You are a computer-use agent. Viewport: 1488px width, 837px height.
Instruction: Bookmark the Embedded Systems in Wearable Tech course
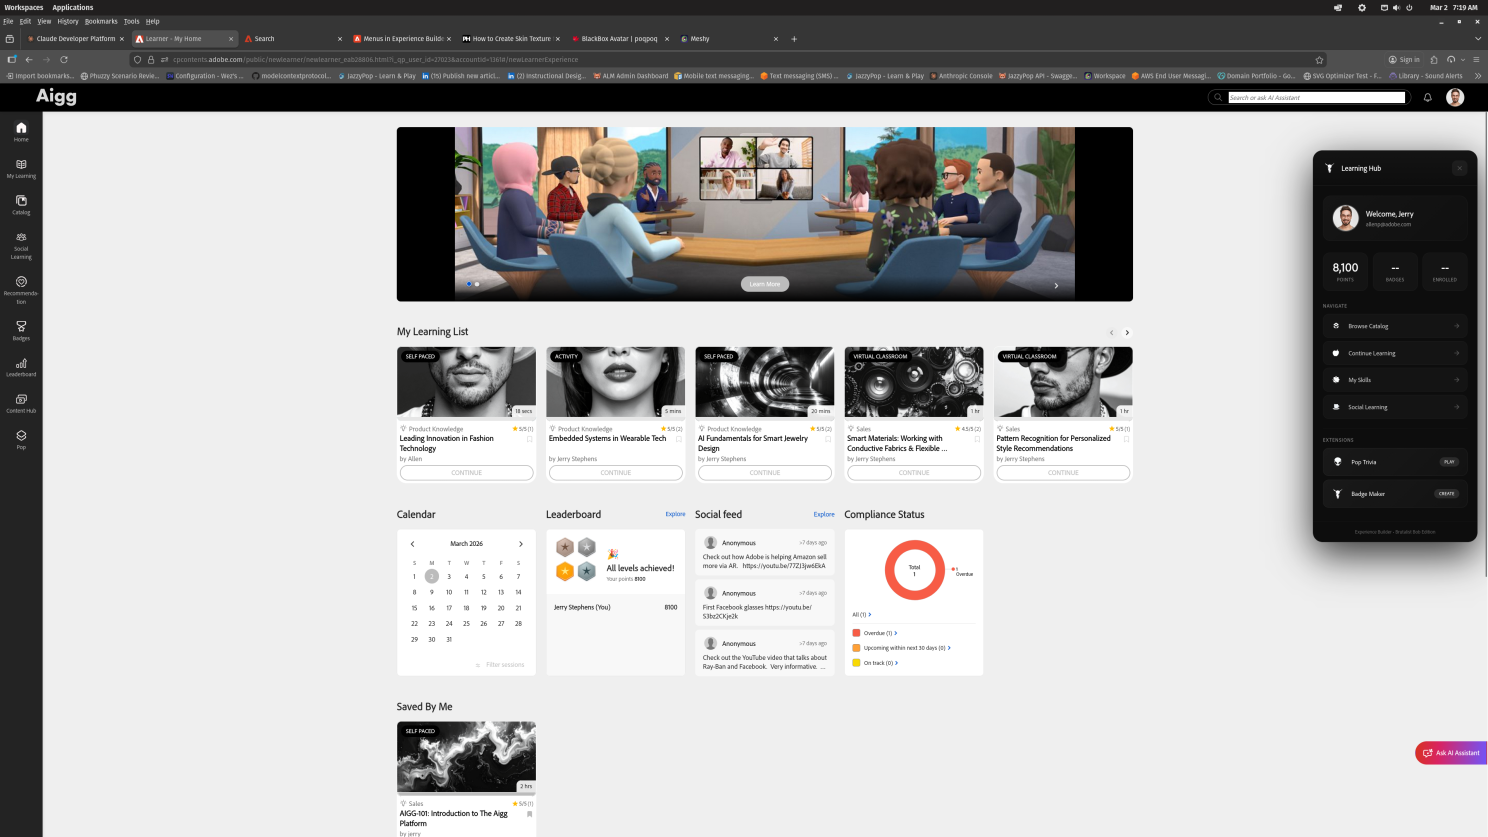coord(678,439)
